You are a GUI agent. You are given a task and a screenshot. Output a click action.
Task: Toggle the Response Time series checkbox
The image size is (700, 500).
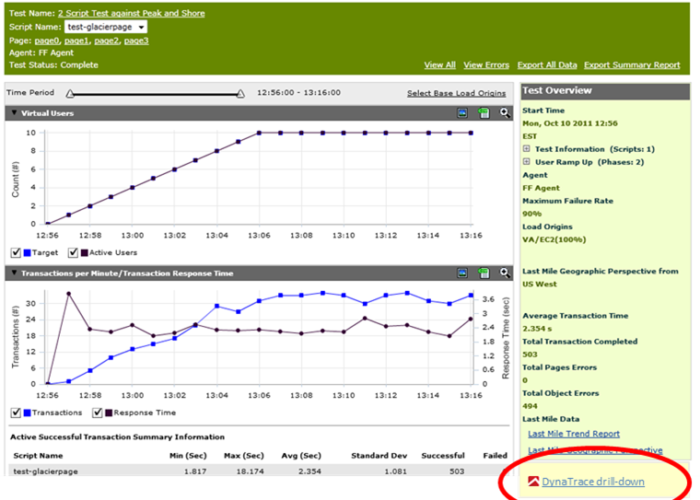point(97,412)
